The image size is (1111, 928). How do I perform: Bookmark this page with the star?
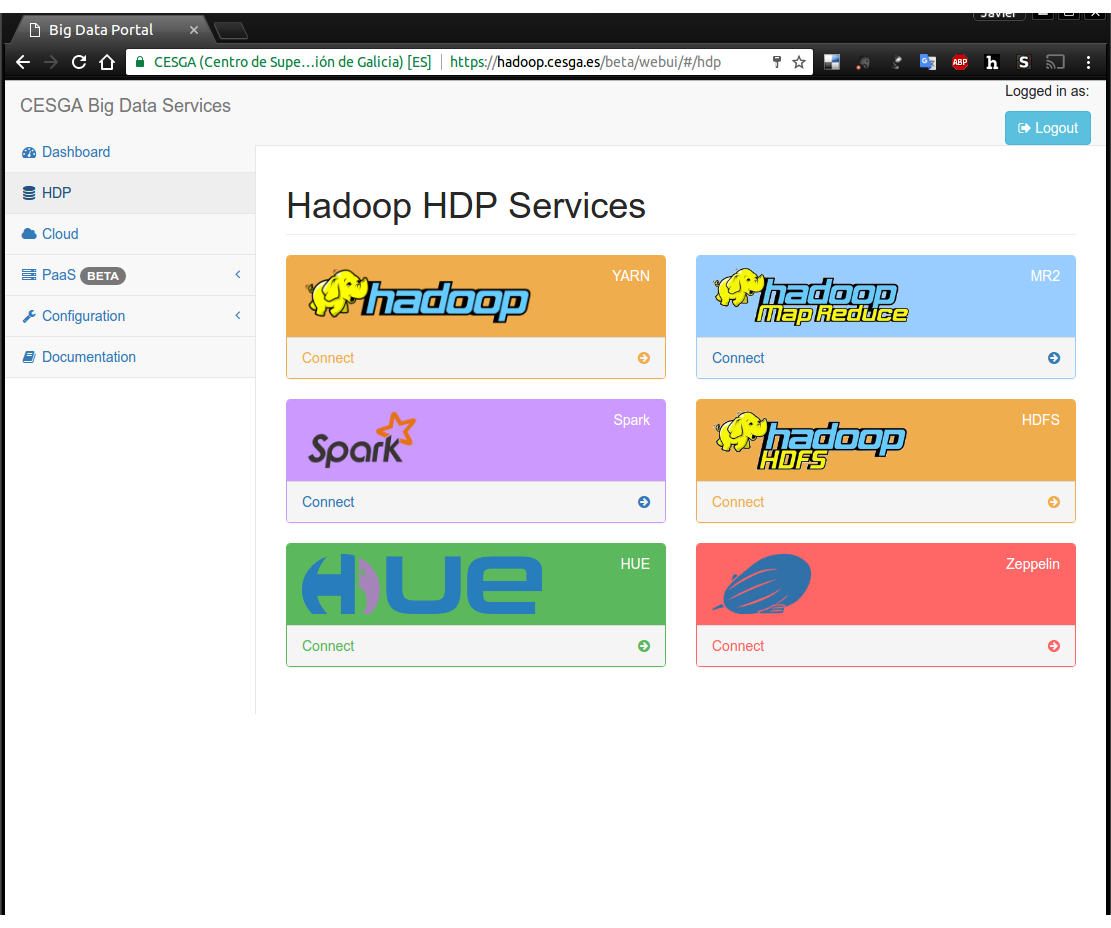pos(799,62)
